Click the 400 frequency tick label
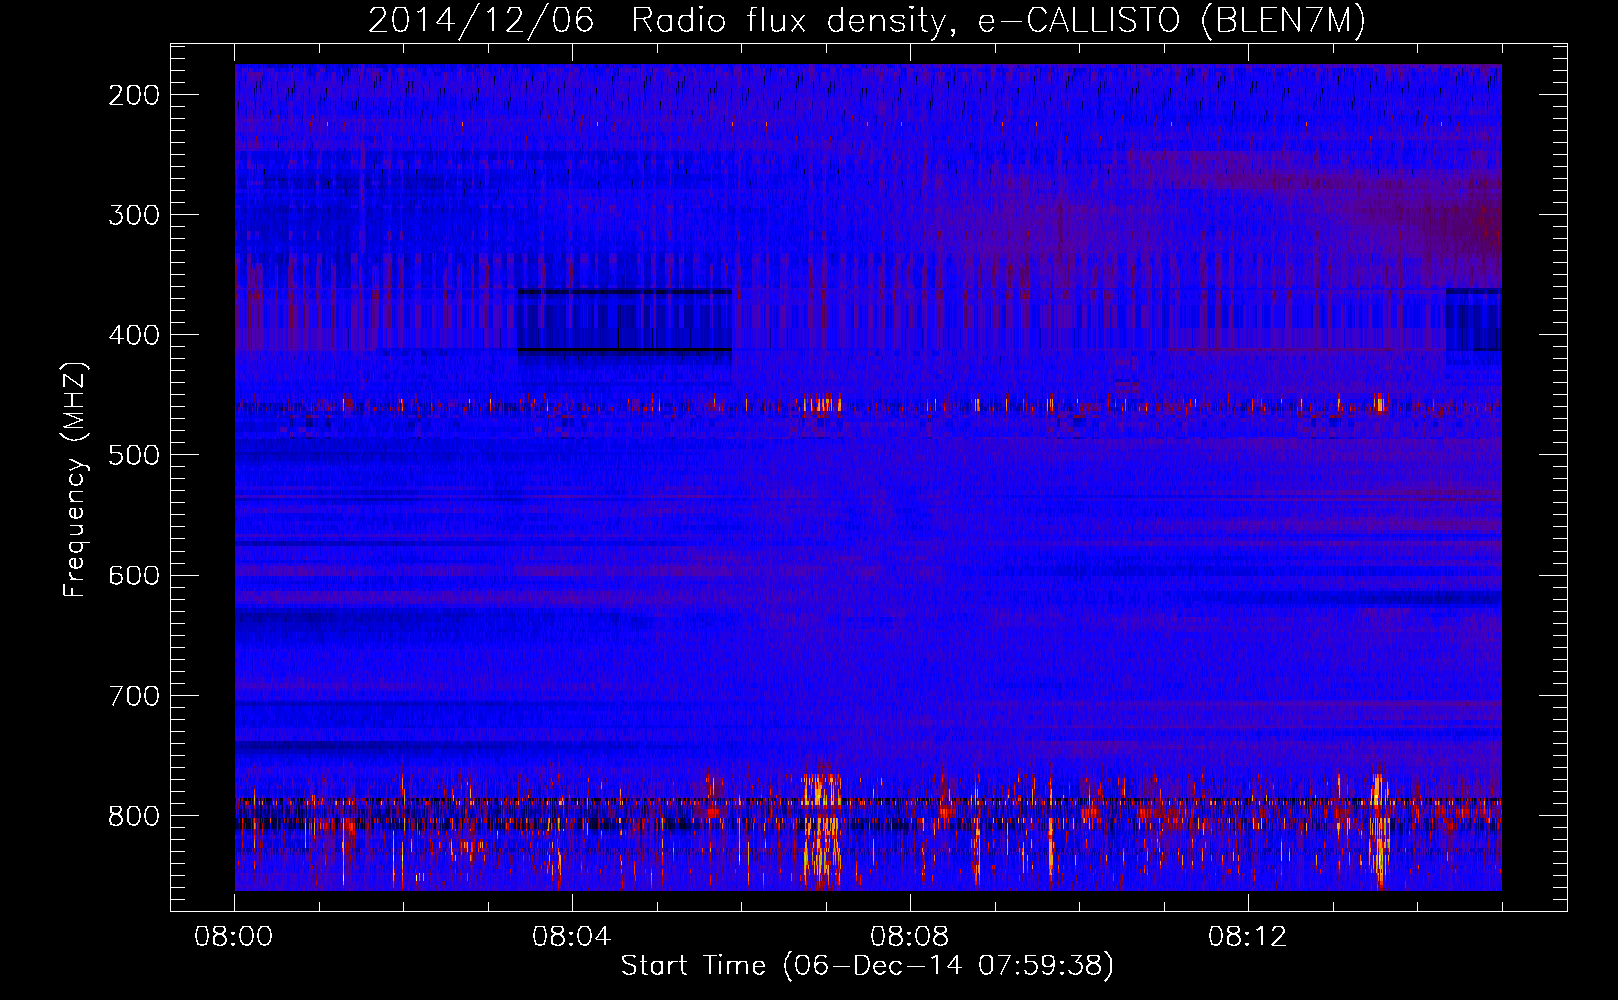Screen dimensions: 1618x1000 134,335
